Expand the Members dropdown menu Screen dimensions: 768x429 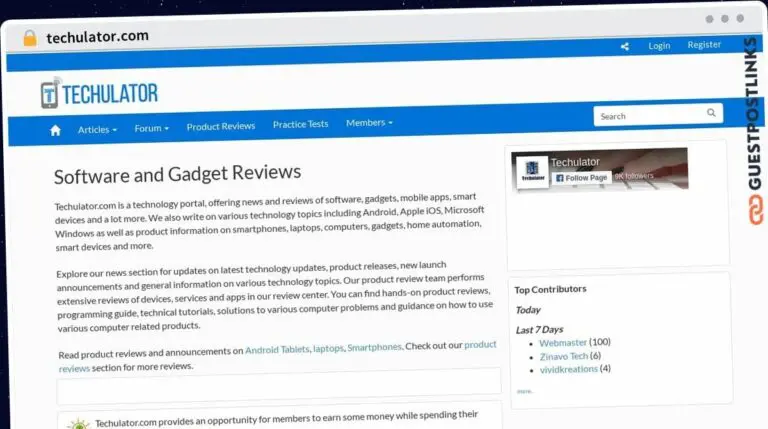coord(369,122)
